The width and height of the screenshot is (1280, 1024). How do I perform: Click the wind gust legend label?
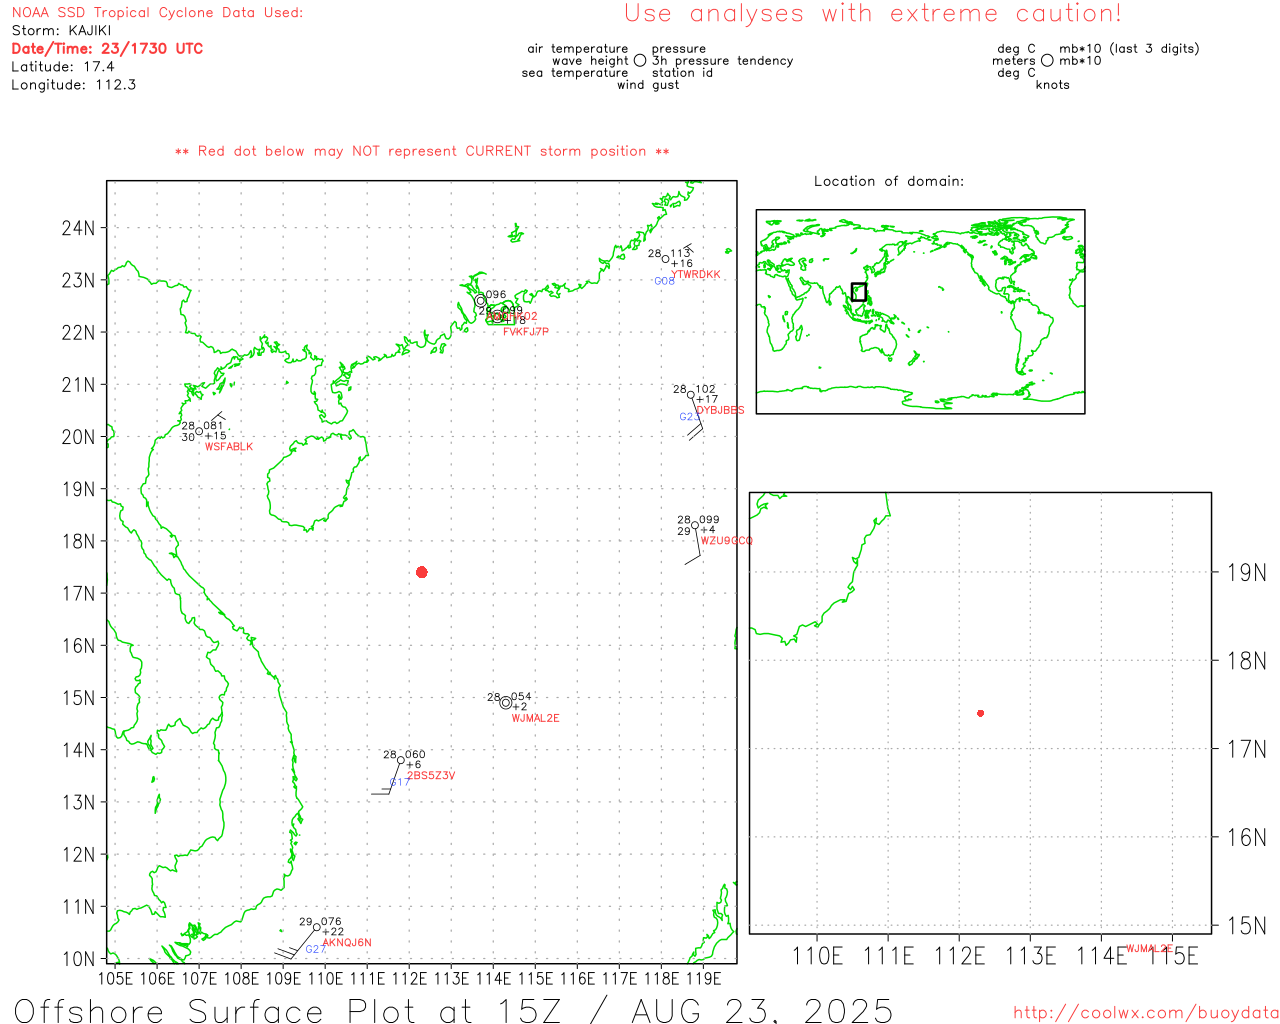(648, 85)
